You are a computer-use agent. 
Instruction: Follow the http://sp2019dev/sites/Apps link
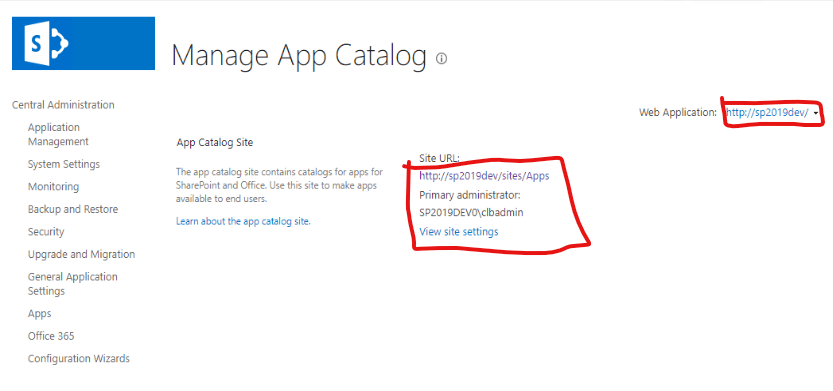pyautogui.click(x=484, y=176)
